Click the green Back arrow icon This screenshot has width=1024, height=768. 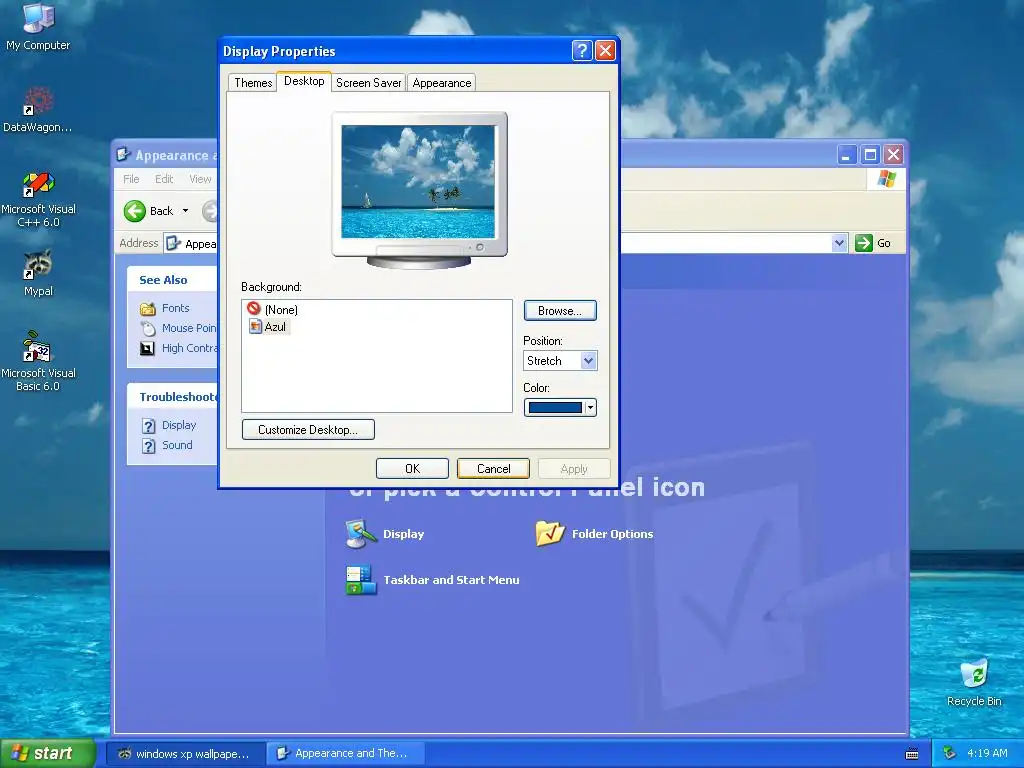135,211
